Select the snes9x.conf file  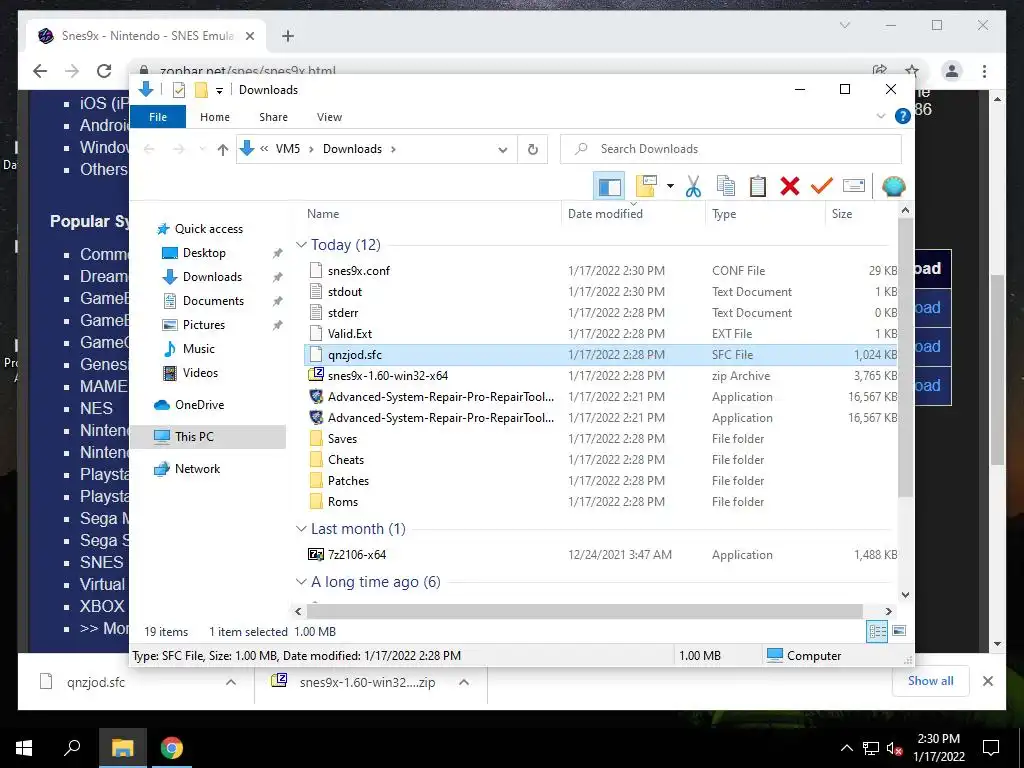coord(601,270)
